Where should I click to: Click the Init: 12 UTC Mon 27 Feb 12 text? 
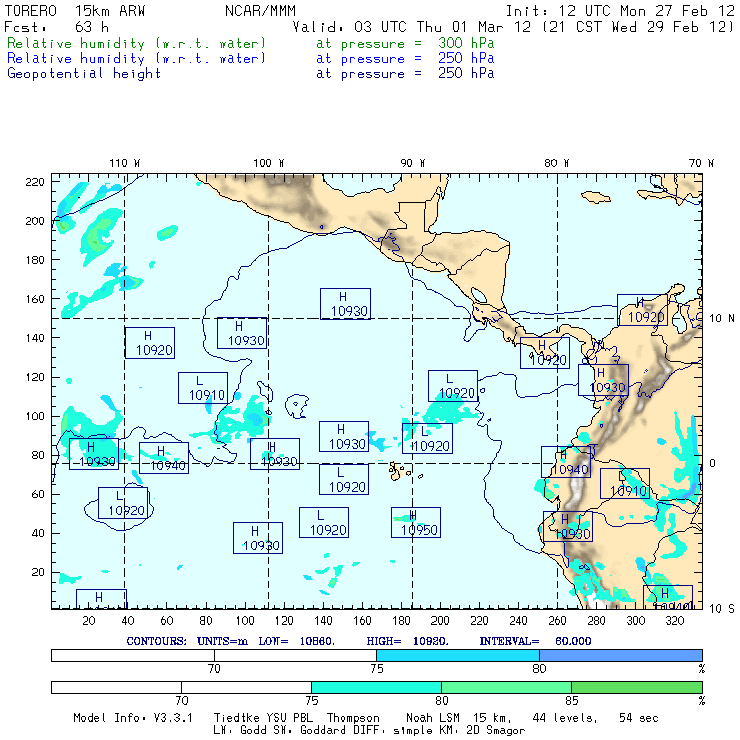(x=620, y=10)
